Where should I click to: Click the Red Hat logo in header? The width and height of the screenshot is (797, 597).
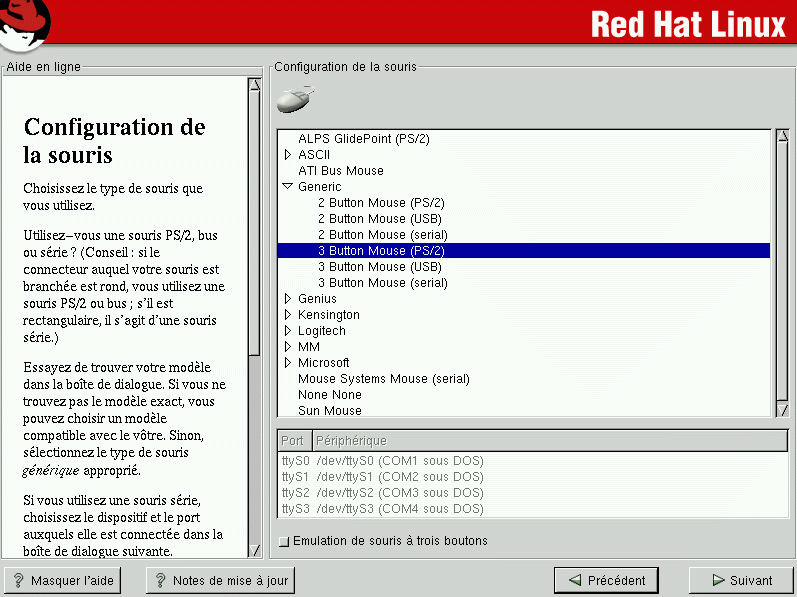coord(27,24)
